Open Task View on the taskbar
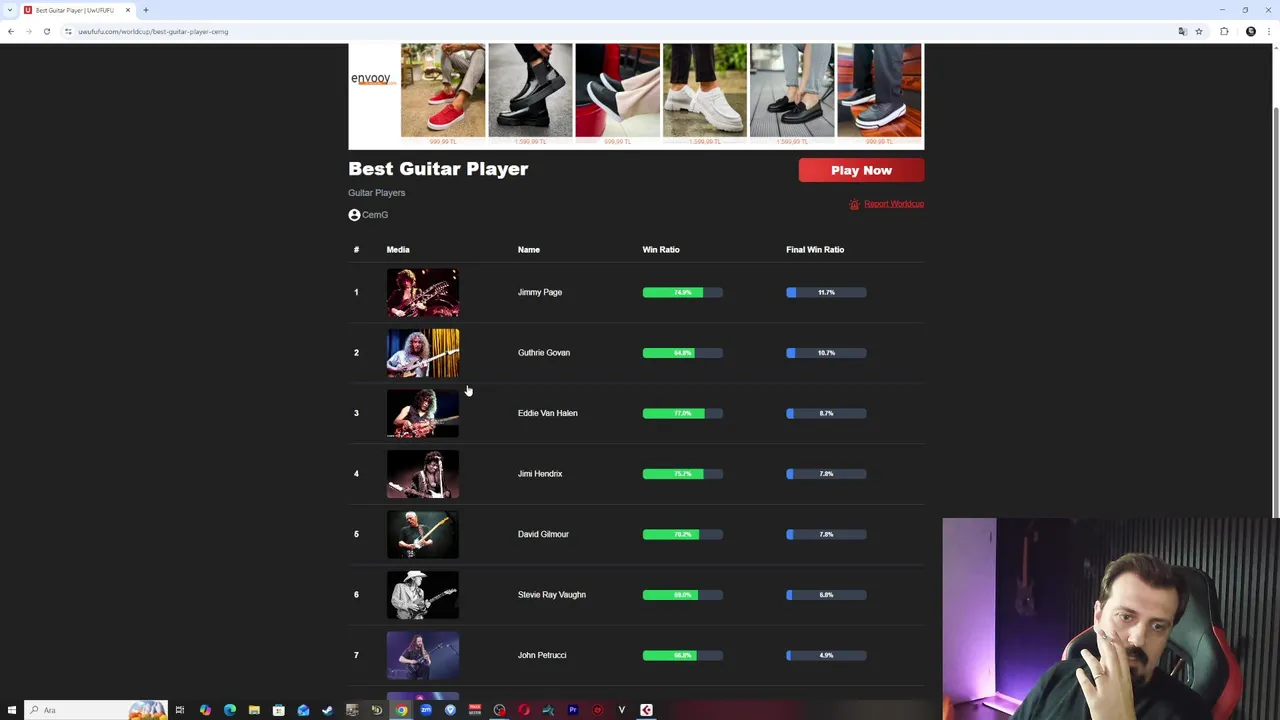1280x720 pixels. [180, 710]
